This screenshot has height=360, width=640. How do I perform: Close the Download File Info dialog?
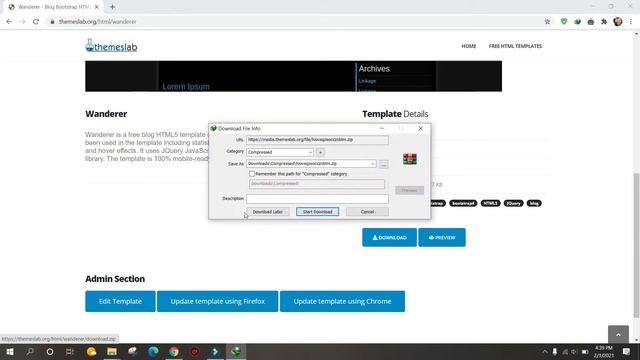point(420,128)
